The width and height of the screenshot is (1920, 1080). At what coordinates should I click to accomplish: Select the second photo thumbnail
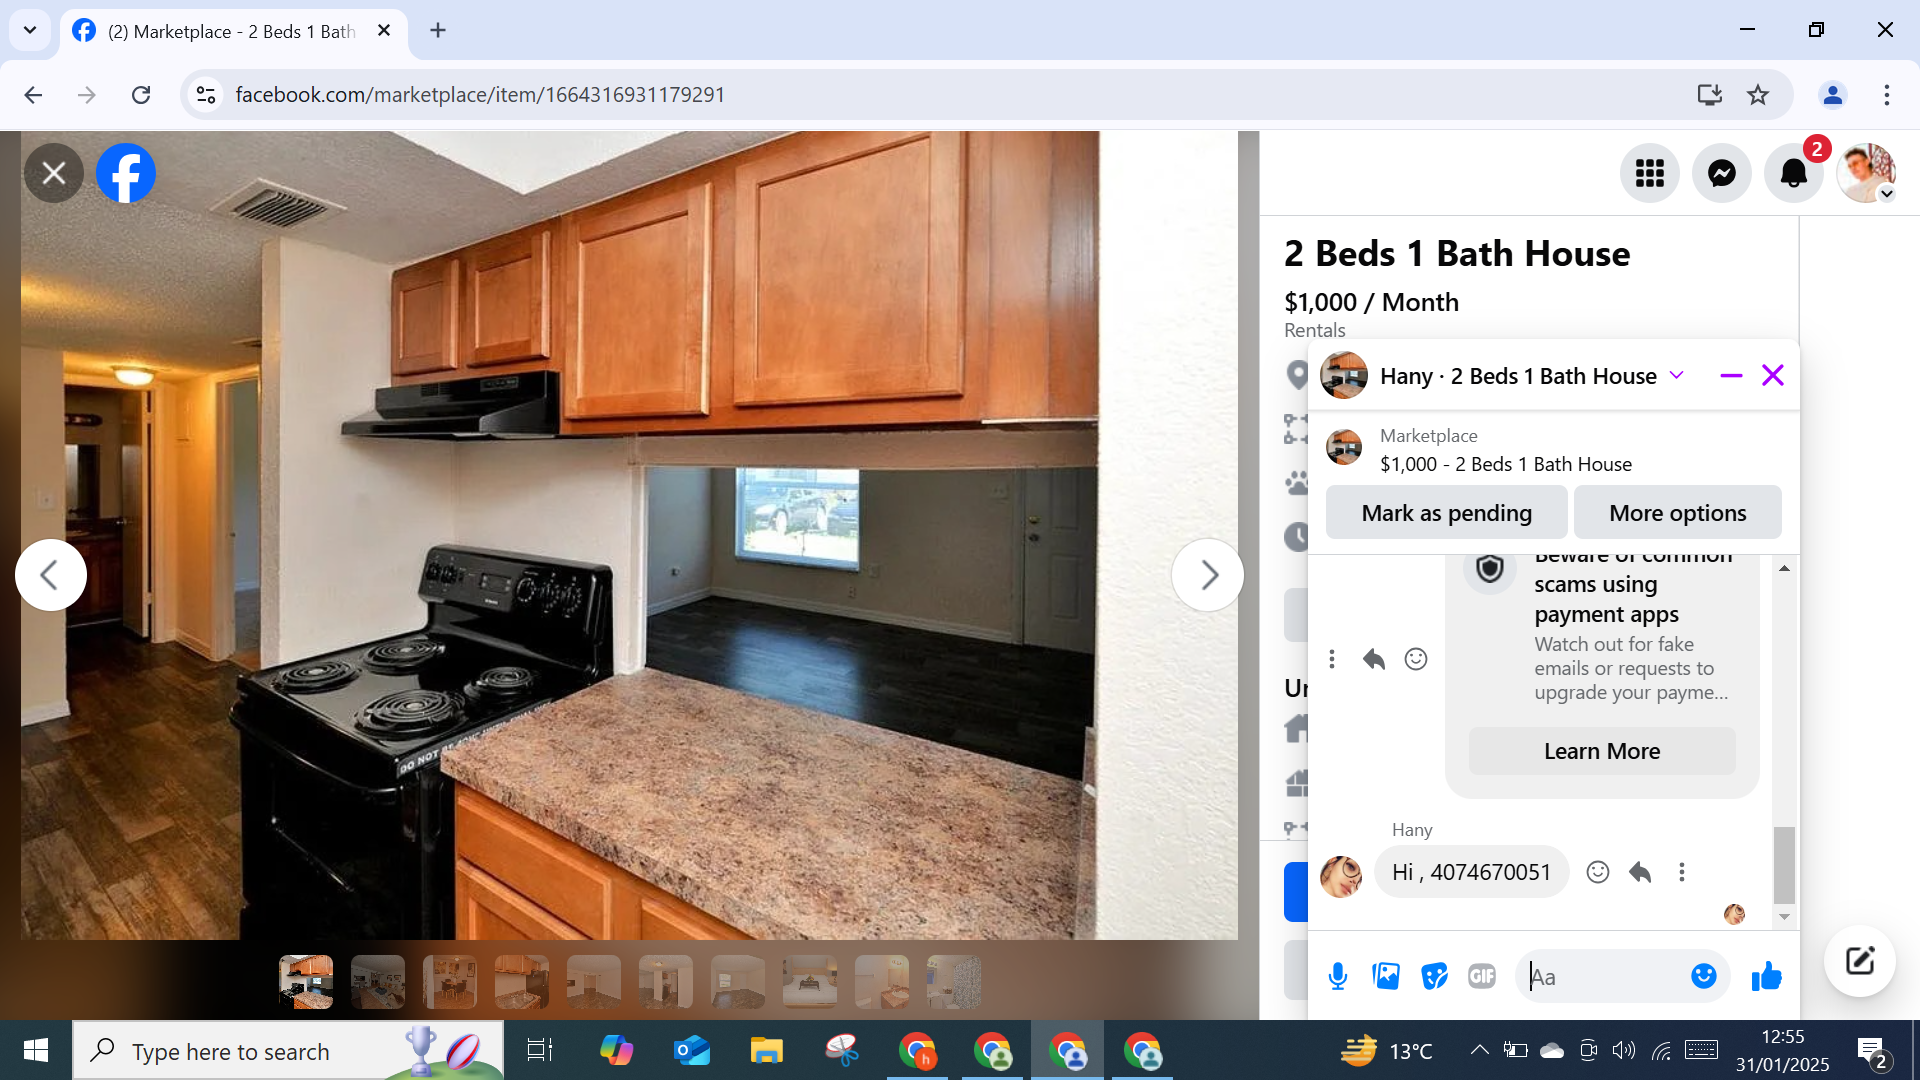coord(378,981)
